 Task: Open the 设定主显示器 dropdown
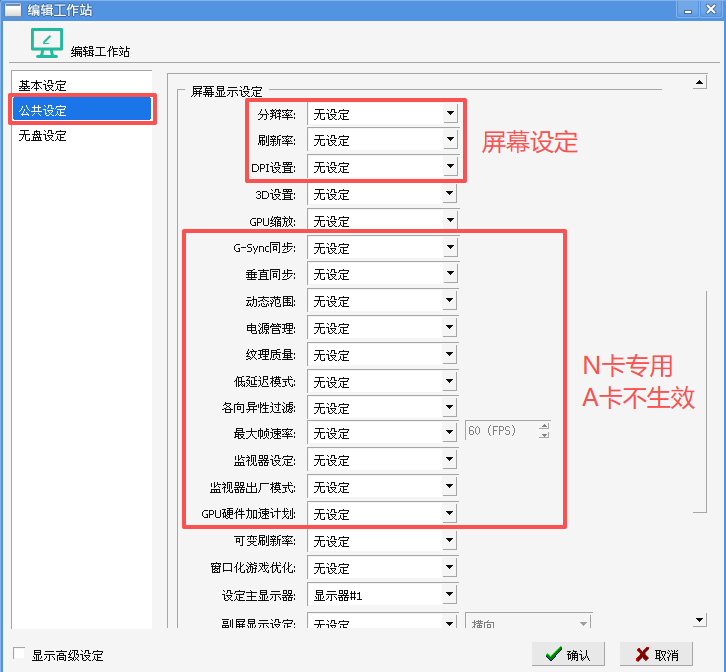coord(382,595)
